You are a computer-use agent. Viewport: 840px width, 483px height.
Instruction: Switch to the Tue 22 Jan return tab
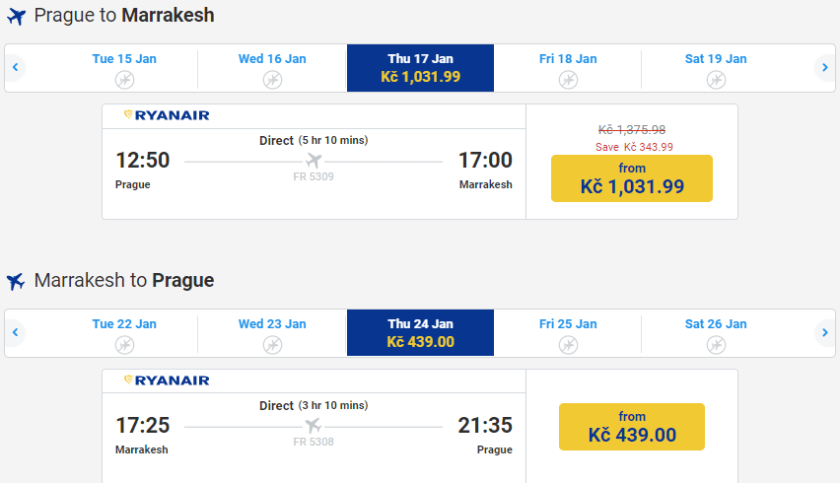(124, 332)
